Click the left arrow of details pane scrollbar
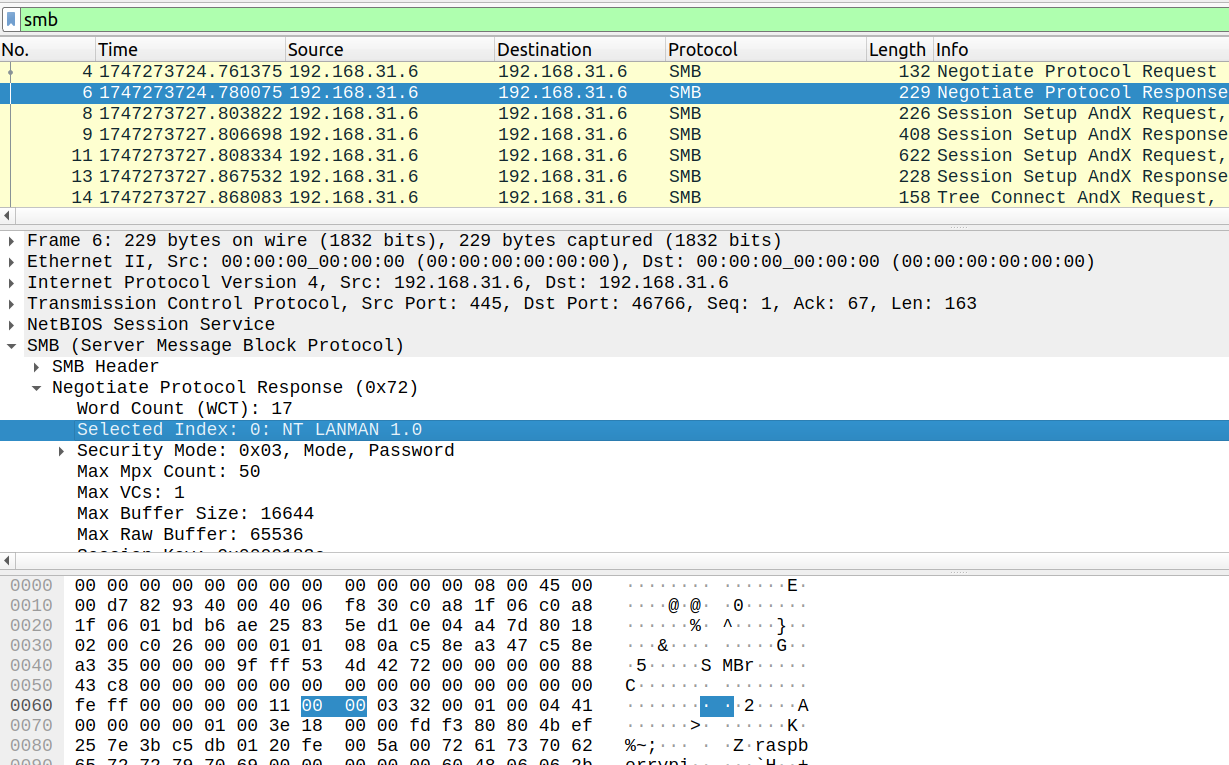This screenshot has width=1229, height=765. coord(8,560)
